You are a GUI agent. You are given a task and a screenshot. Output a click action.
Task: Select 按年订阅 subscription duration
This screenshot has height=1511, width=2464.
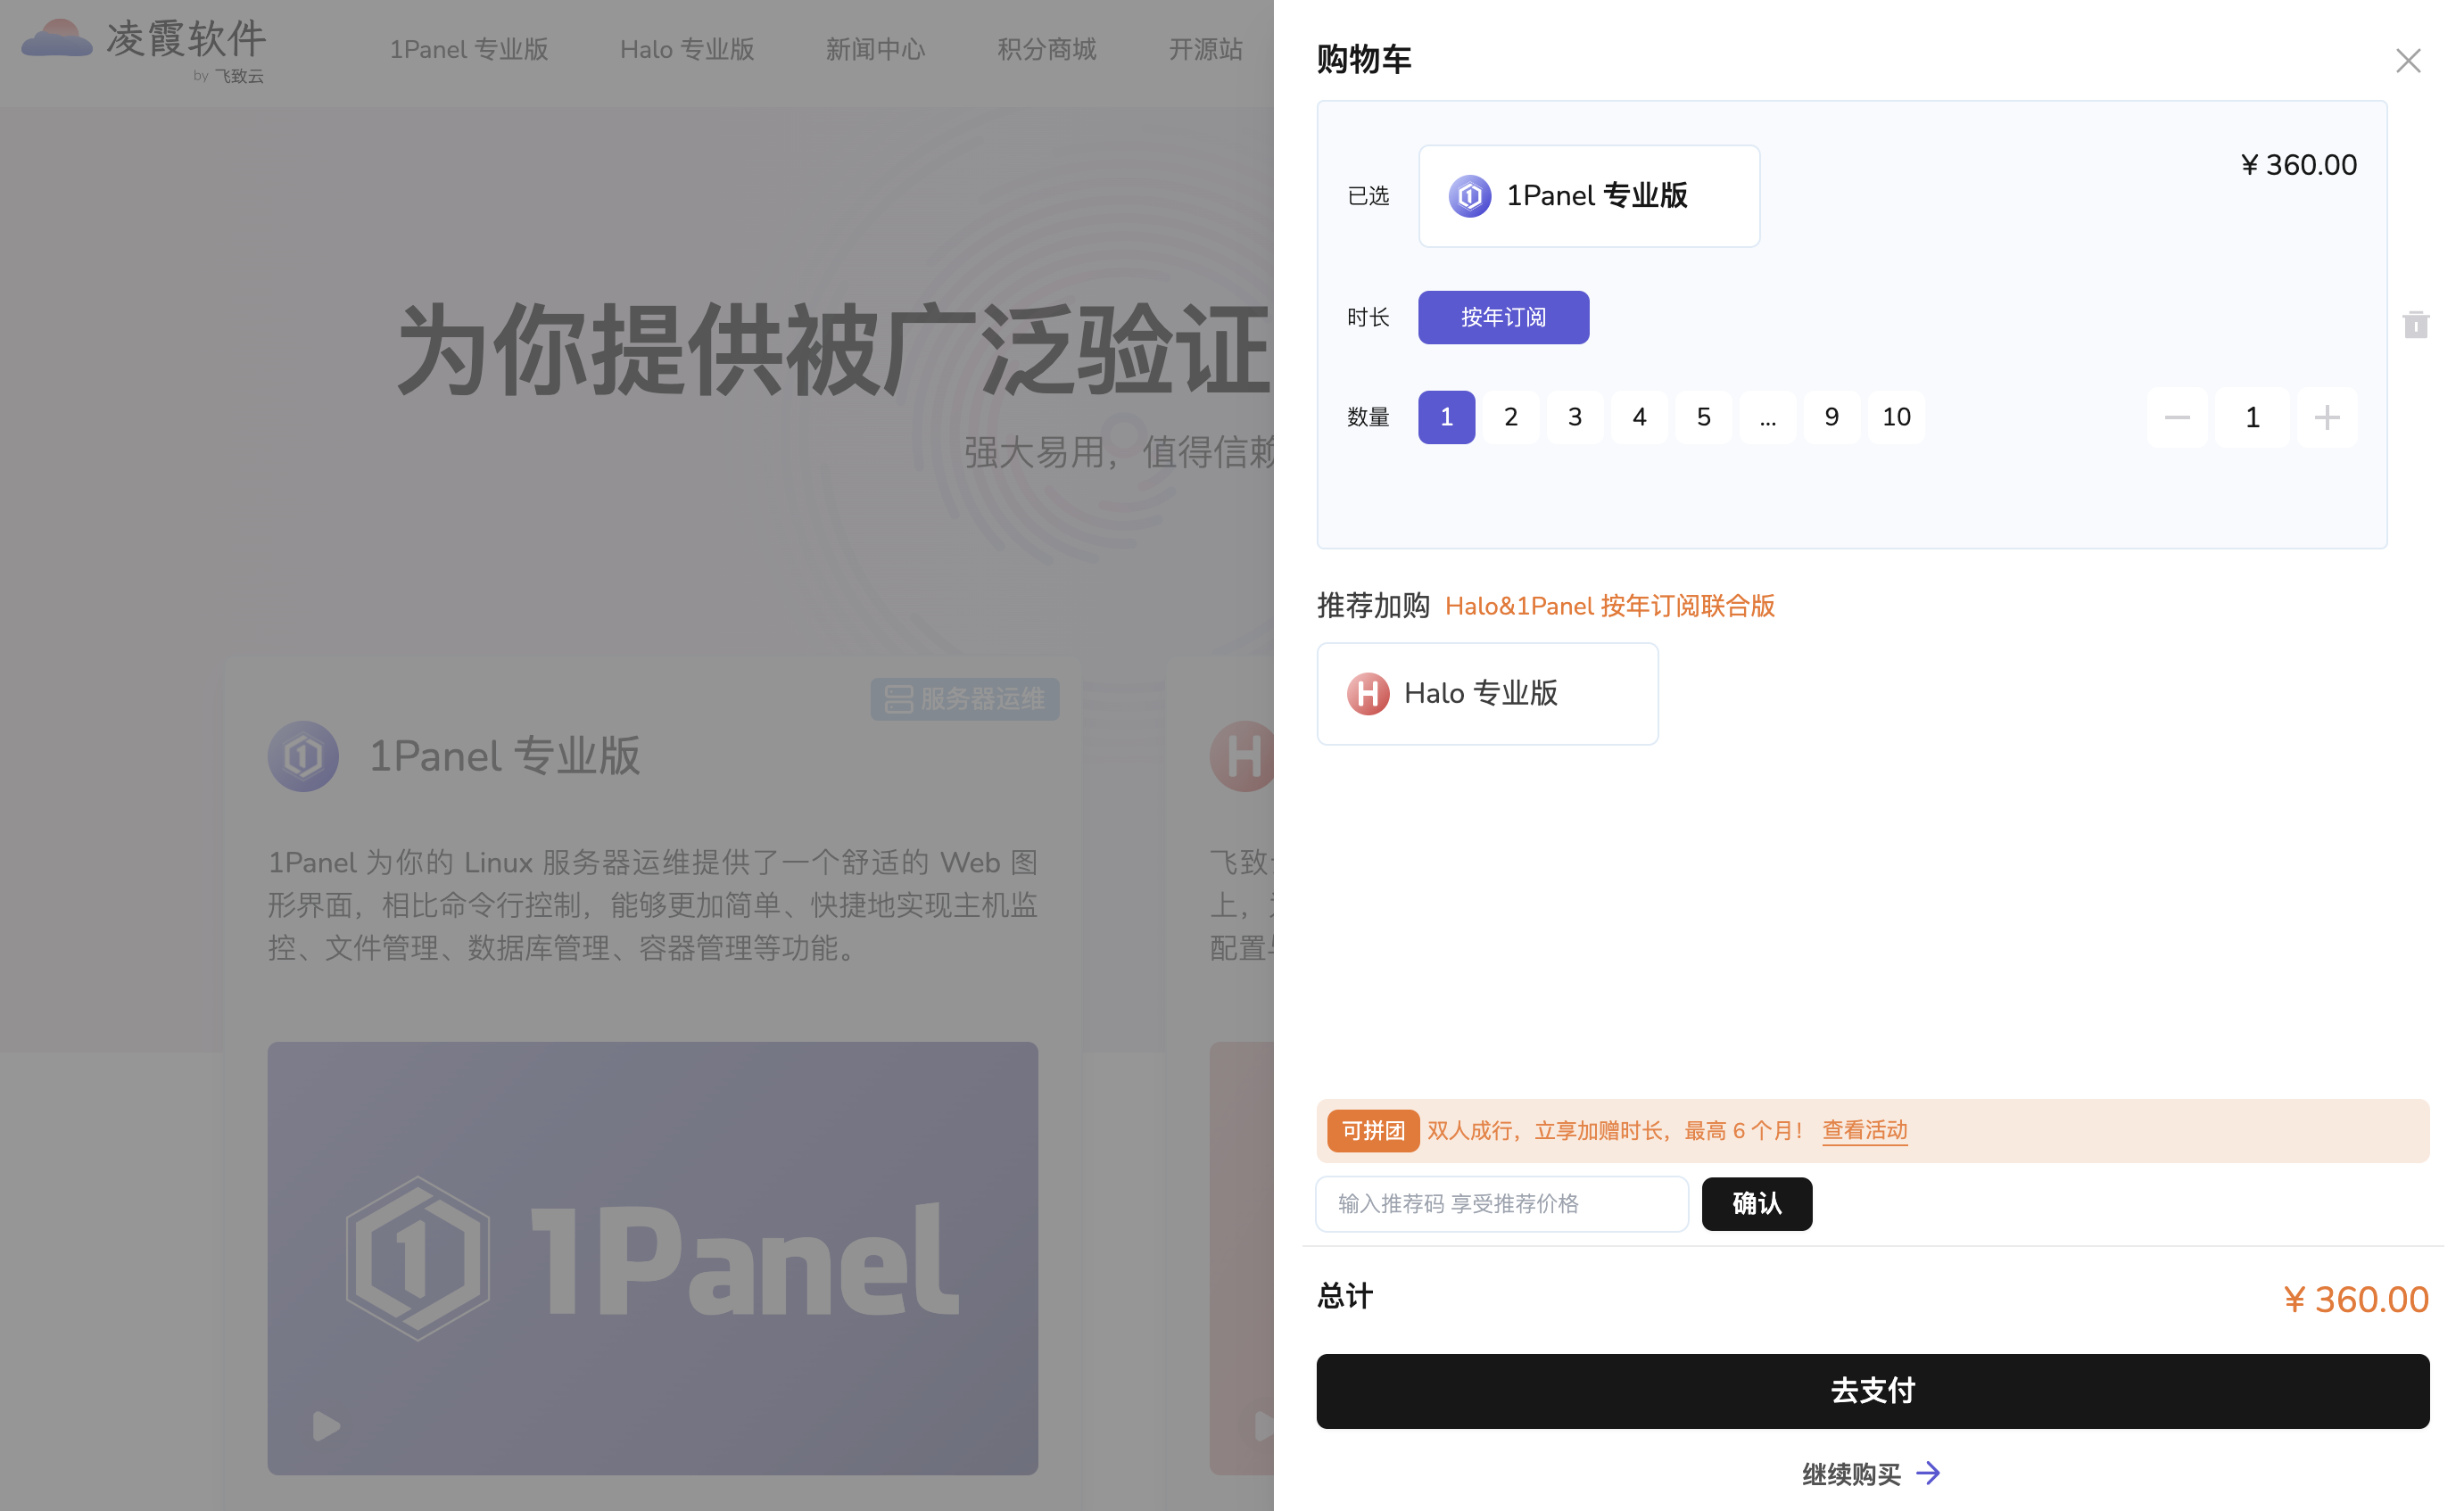[1503, 317]
